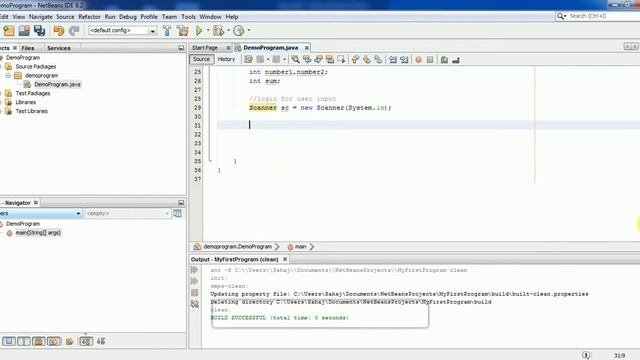Switch to the Services tab
The height and width of the screenshot is (360, 640).
pos(59,48)
